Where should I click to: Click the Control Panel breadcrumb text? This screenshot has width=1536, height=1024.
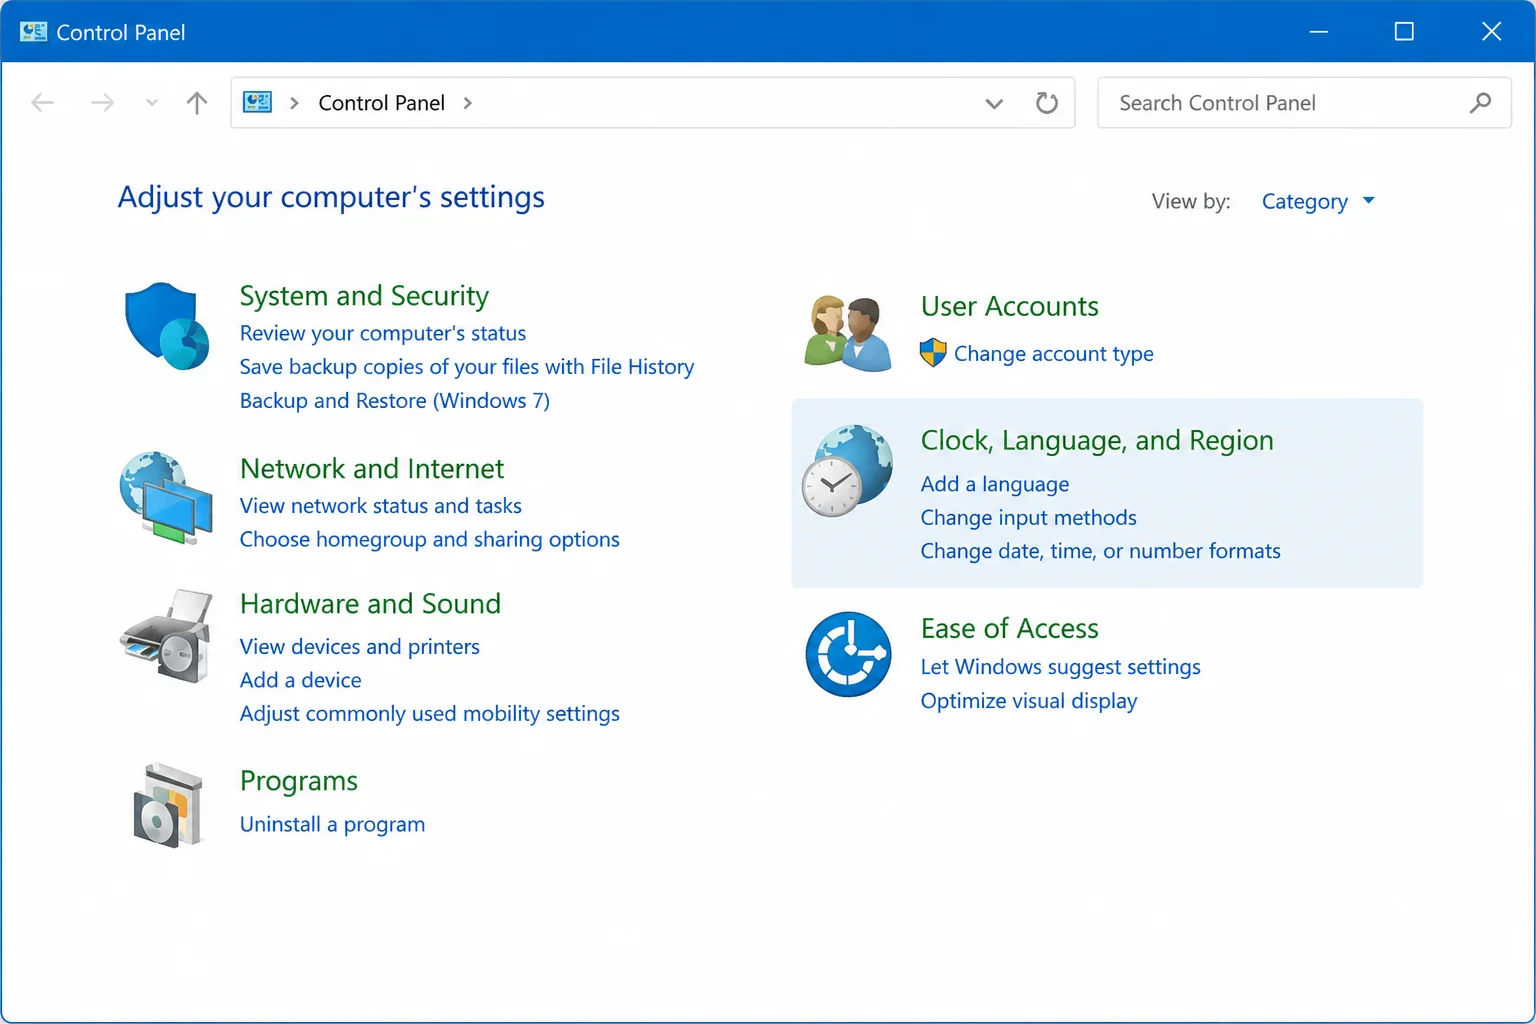click(x=381, y=103)
